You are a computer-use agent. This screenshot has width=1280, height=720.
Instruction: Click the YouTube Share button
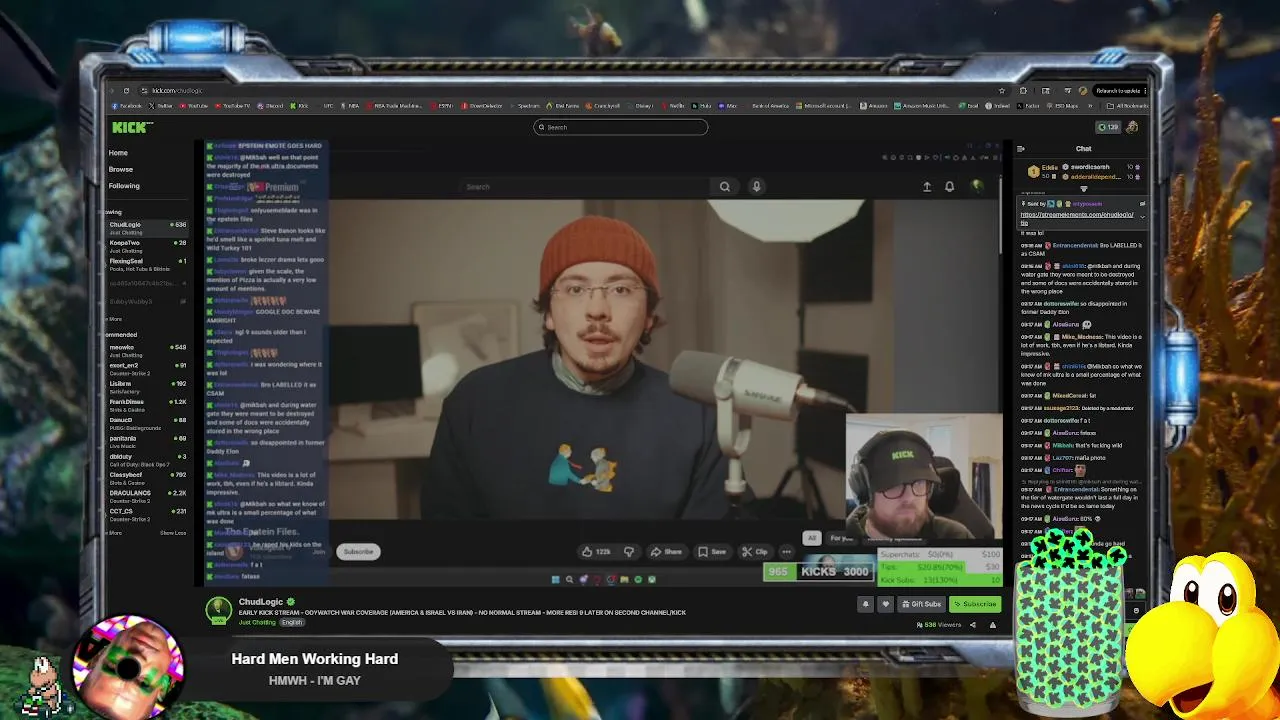[666, 552]
